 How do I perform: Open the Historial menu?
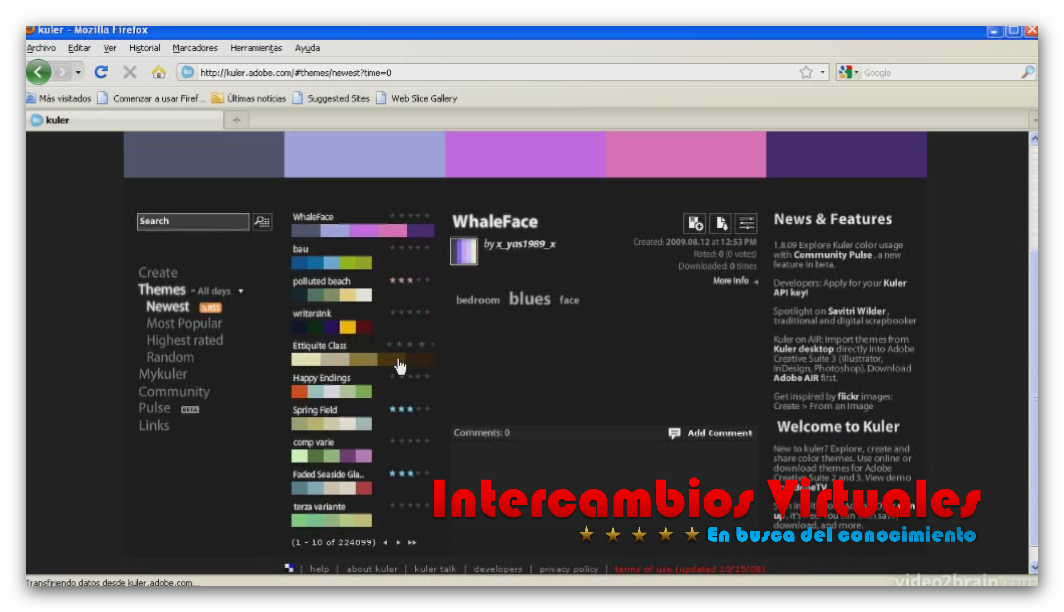144,47
